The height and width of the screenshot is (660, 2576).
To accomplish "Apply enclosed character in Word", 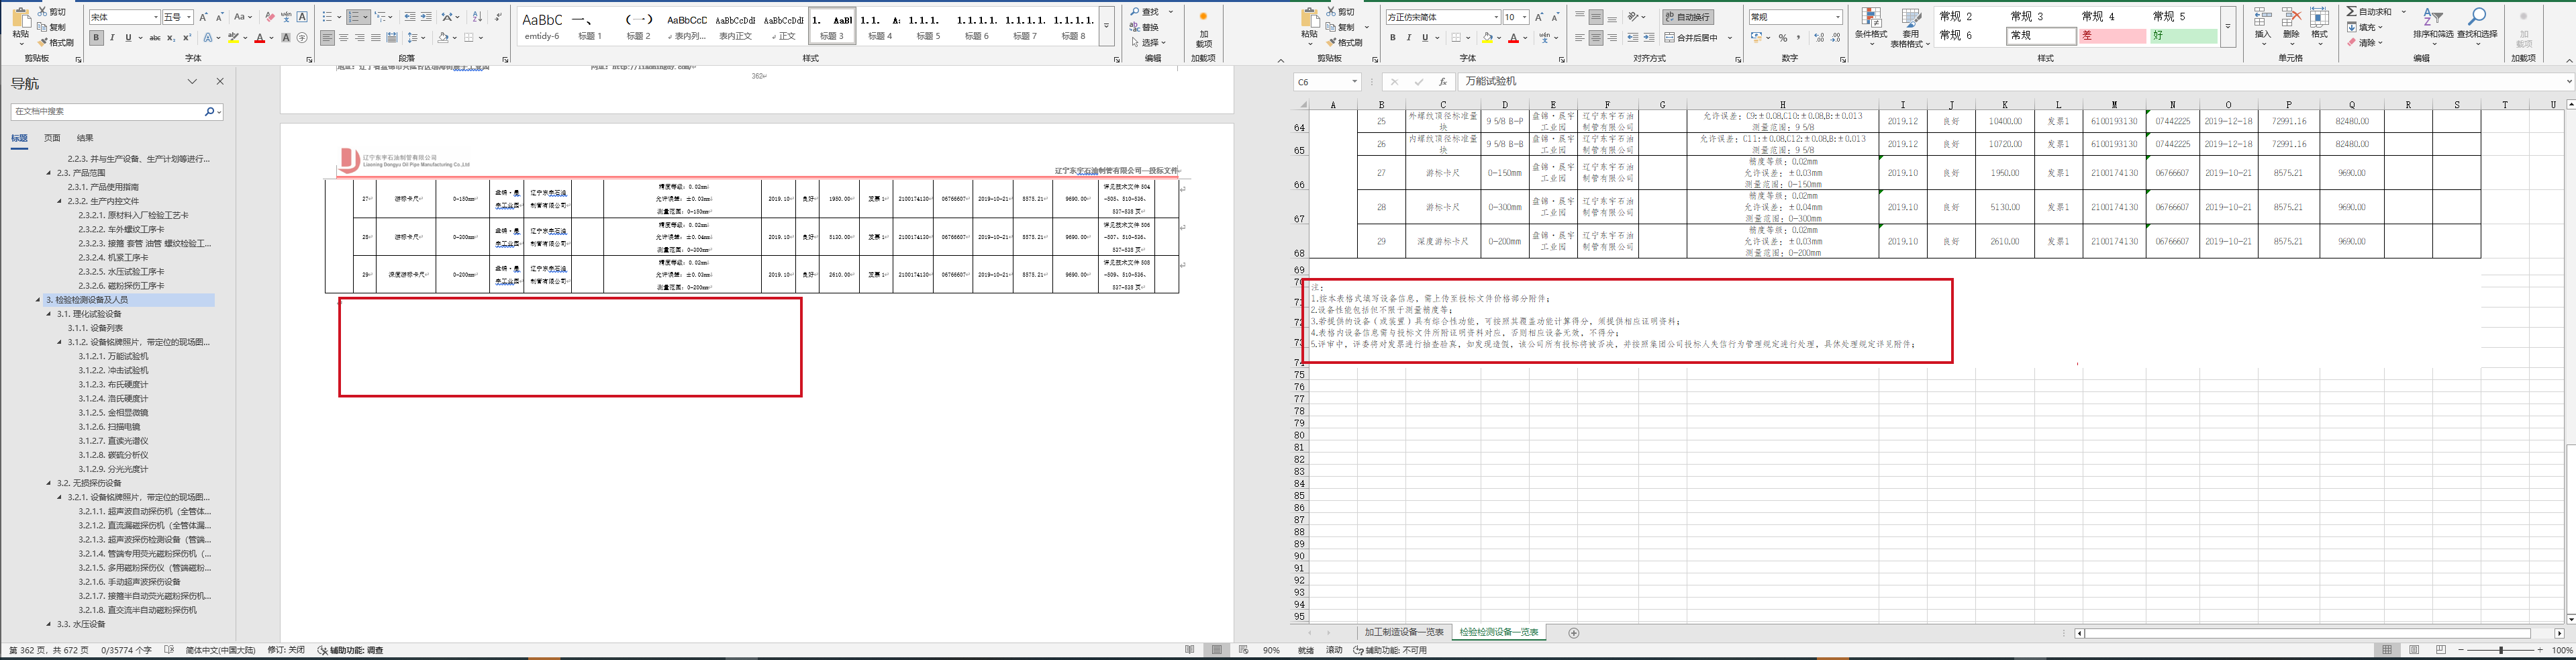I will click(x=302, y=38).
